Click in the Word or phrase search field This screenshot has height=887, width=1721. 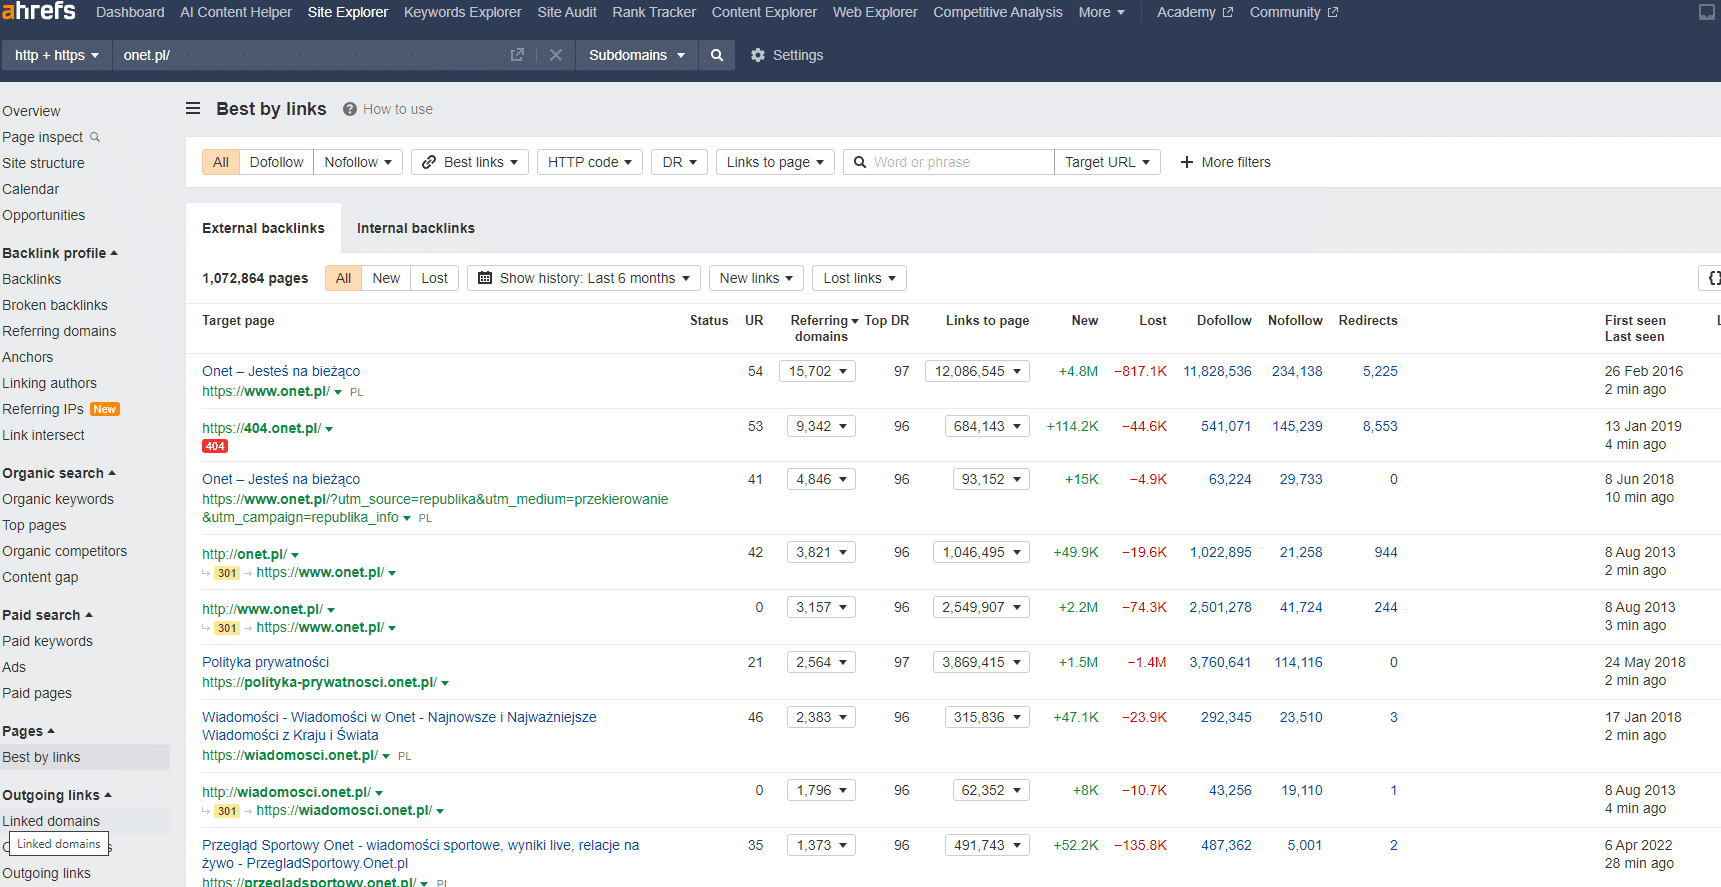[949, 162]
